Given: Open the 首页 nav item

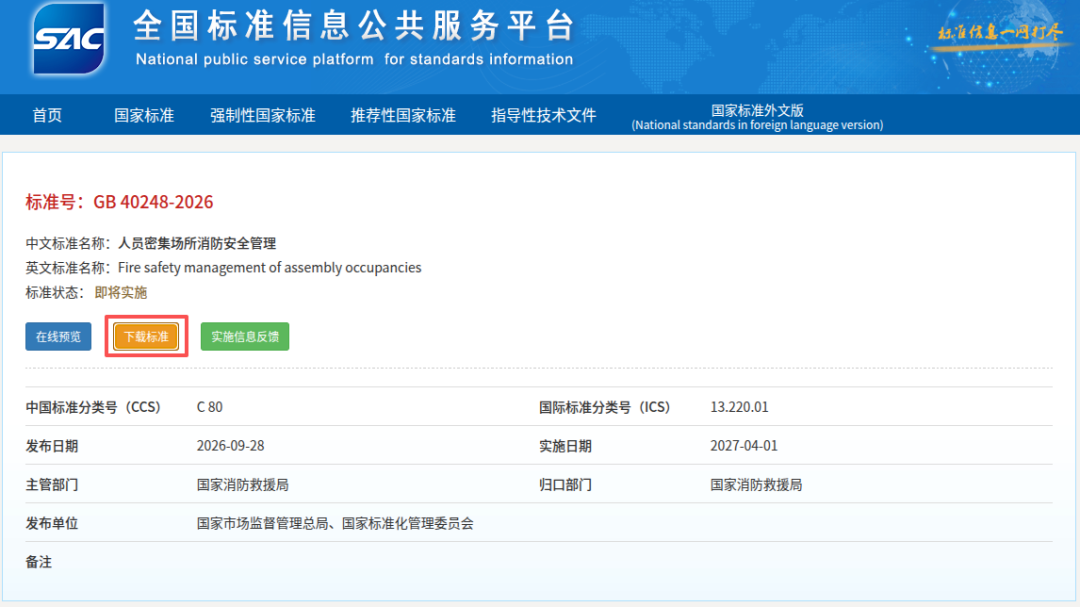Looking at the screenshot, I should coord(47,115).
